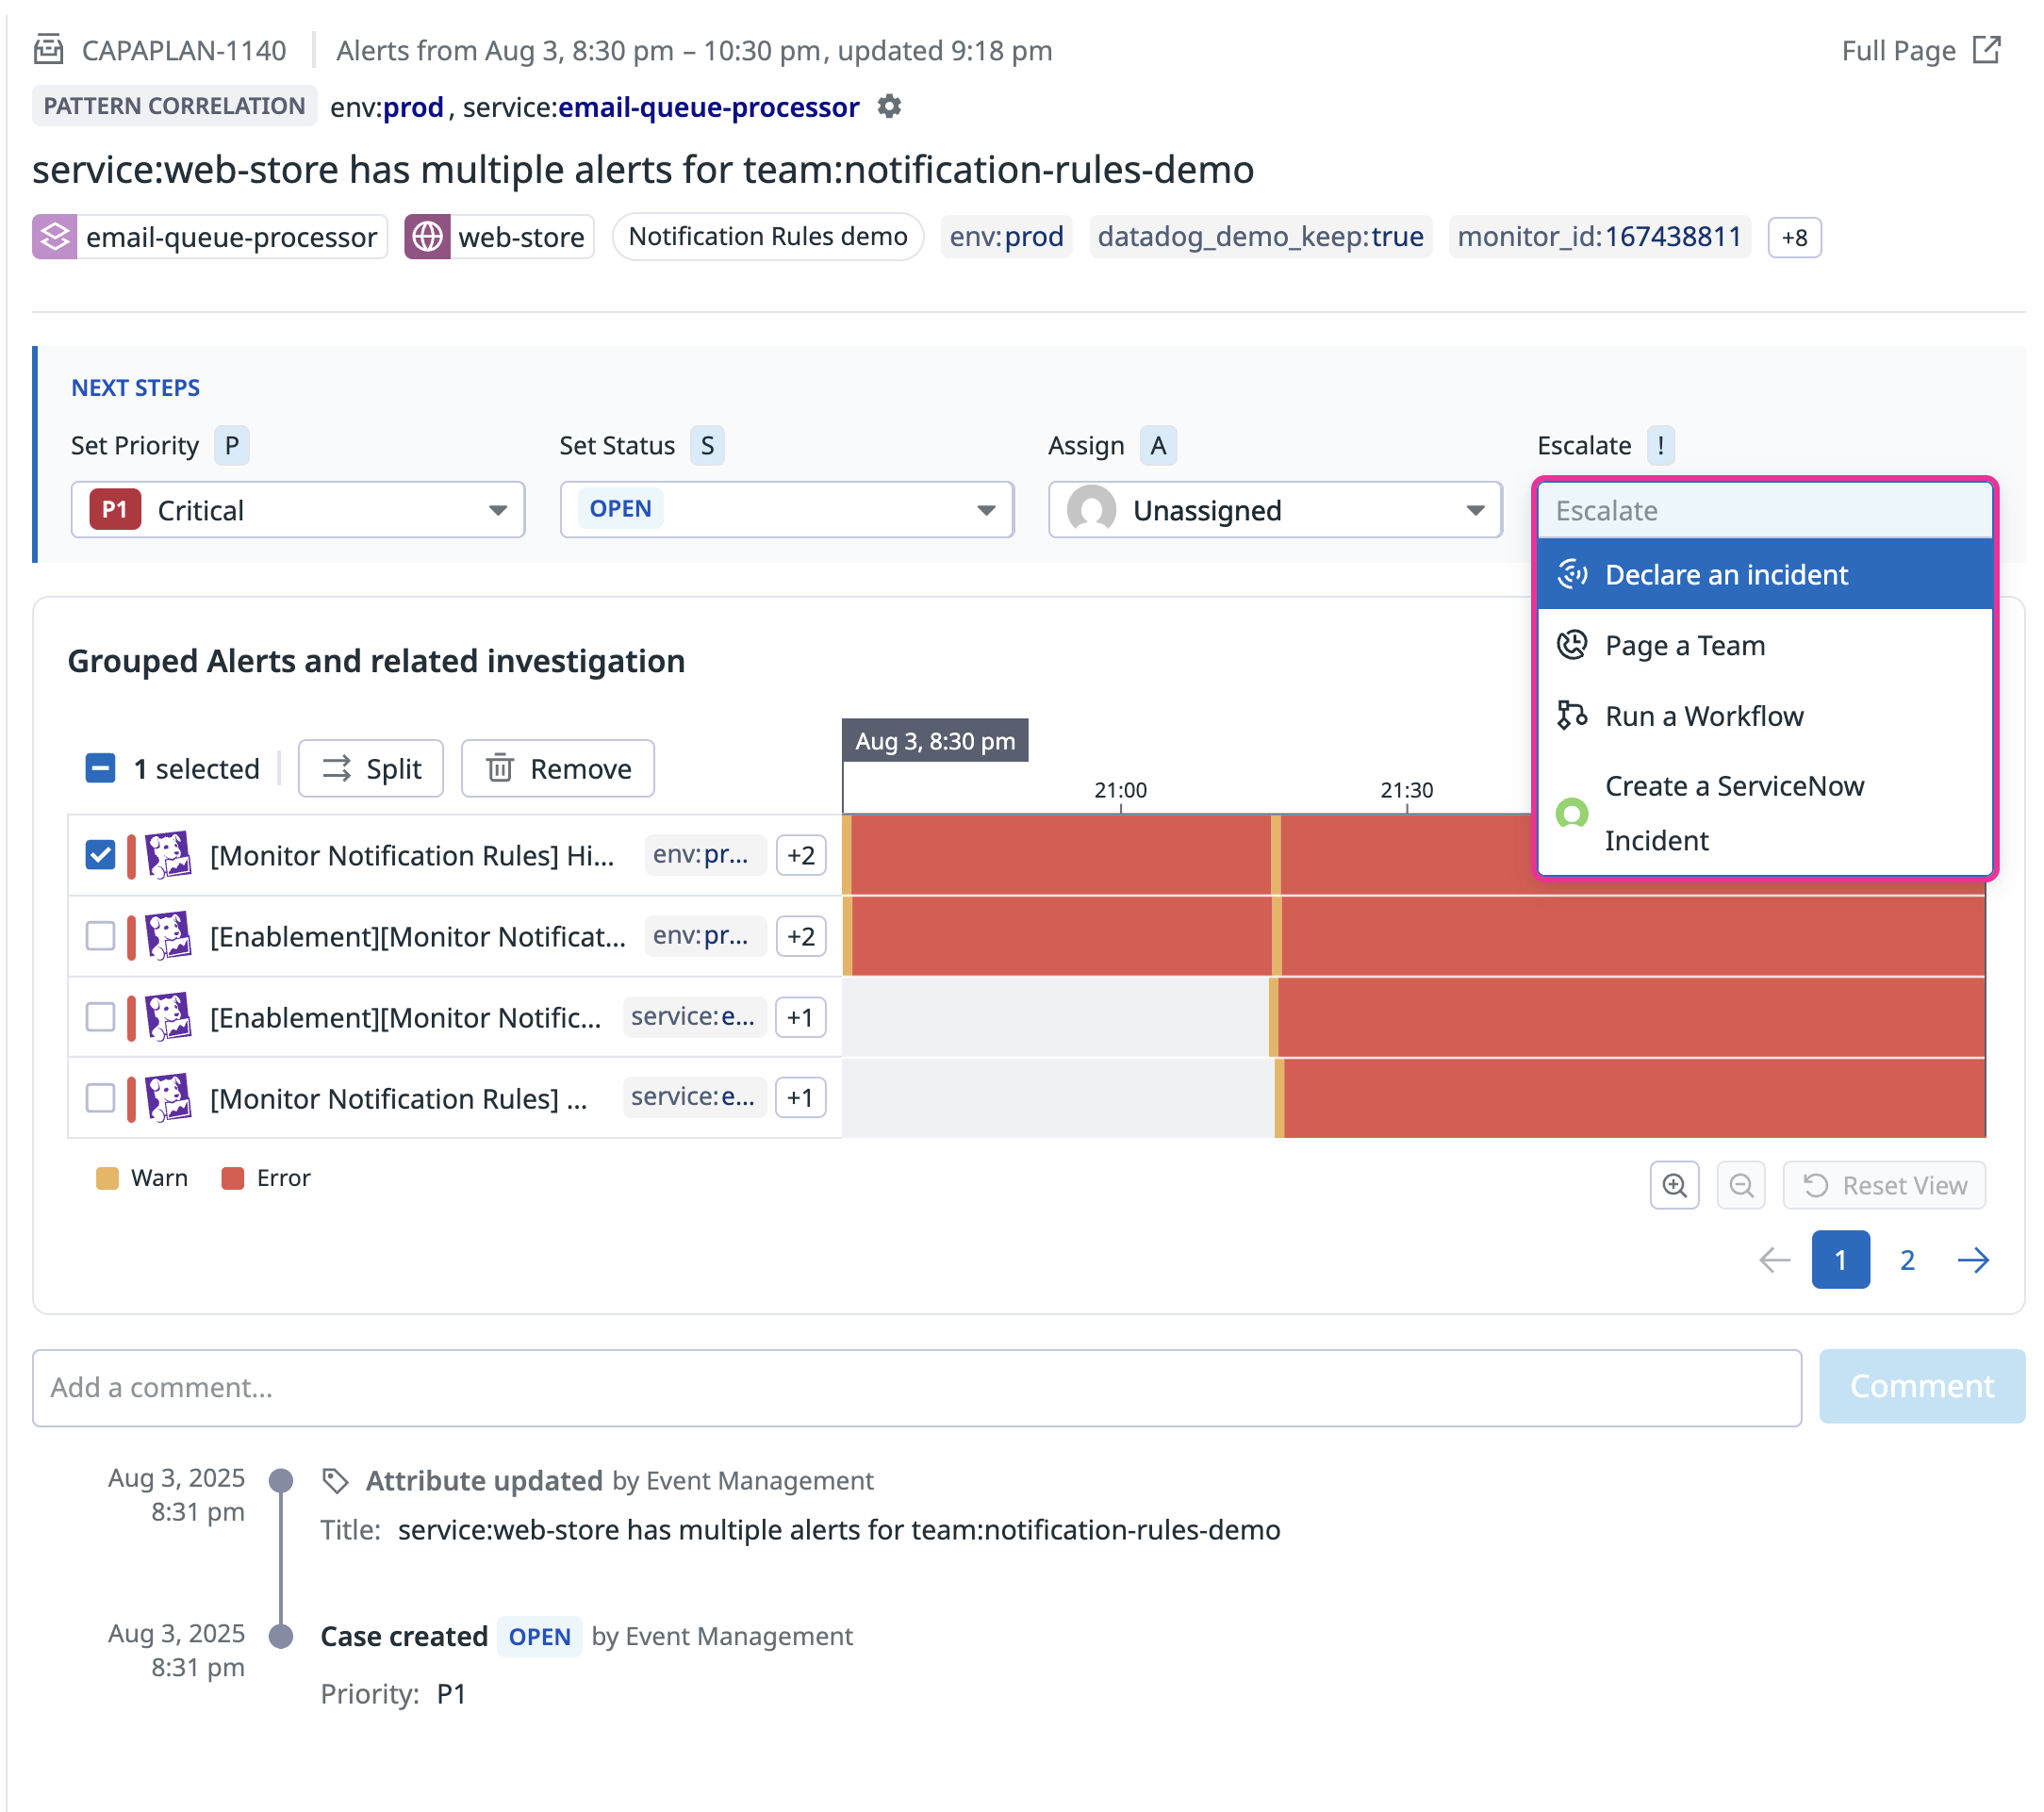
Task: Click the S keyboard shortcut badge
Action: click(707, 445)
